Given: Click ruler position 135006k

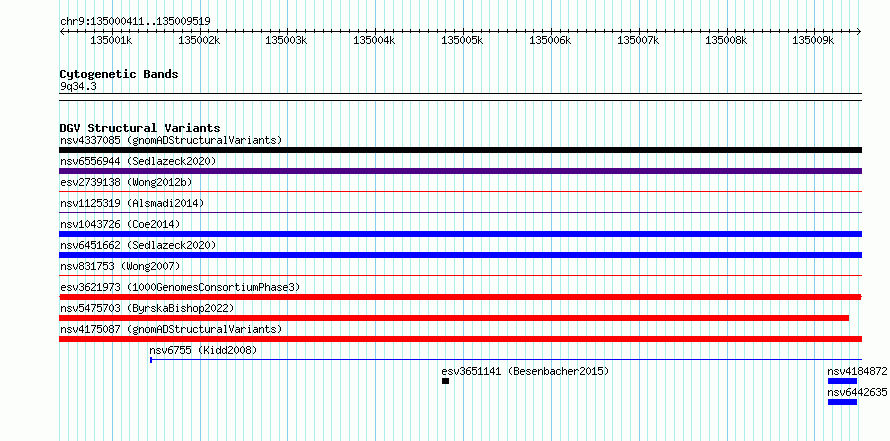Looking at the screenshot, I should (550, 40).
